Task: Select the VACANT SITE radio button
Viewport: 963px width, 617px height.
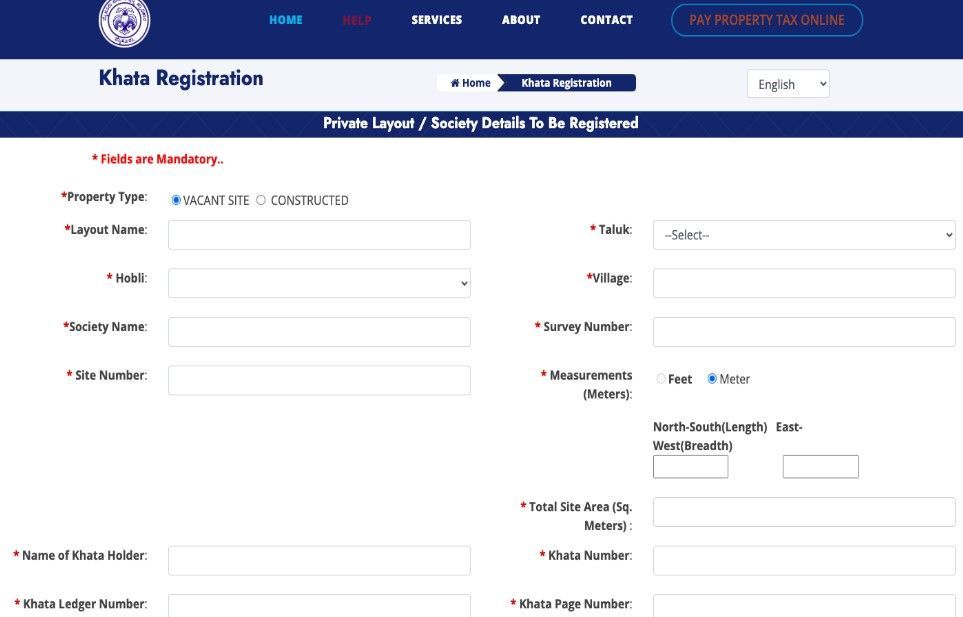Action: point(177,200)
